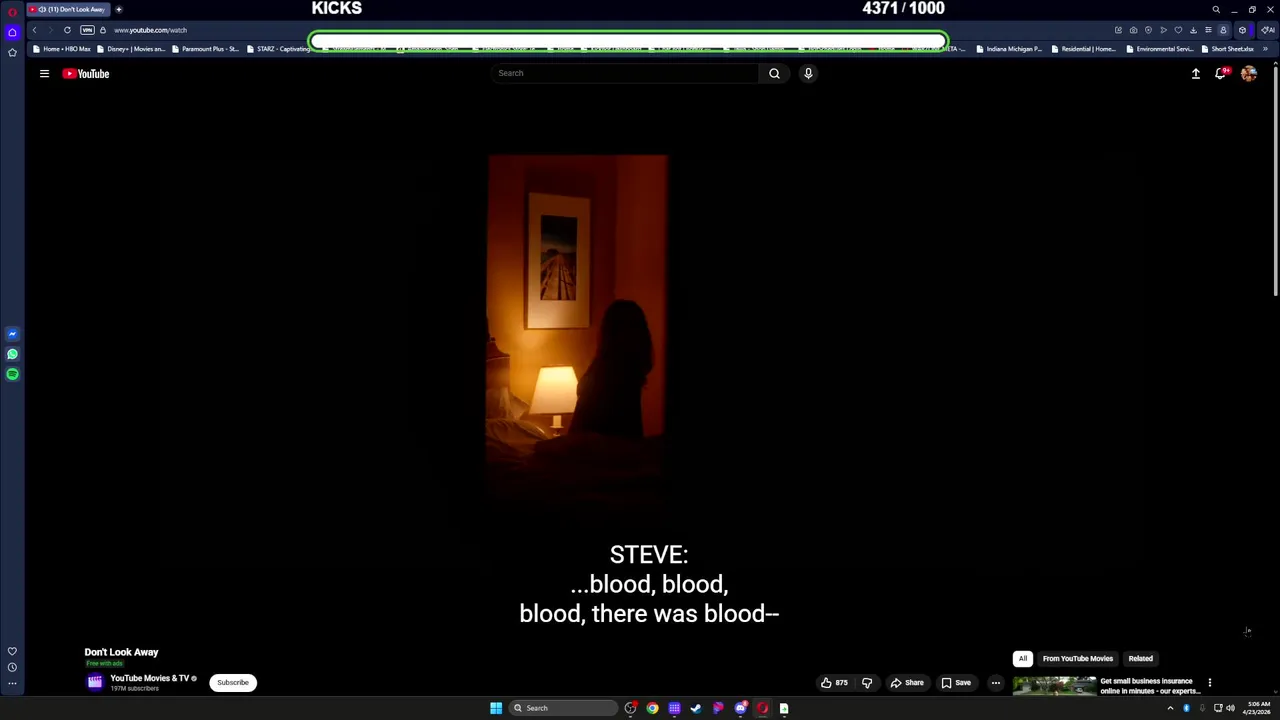Open the sidebar history clock icon

click(x=12, y=667)
